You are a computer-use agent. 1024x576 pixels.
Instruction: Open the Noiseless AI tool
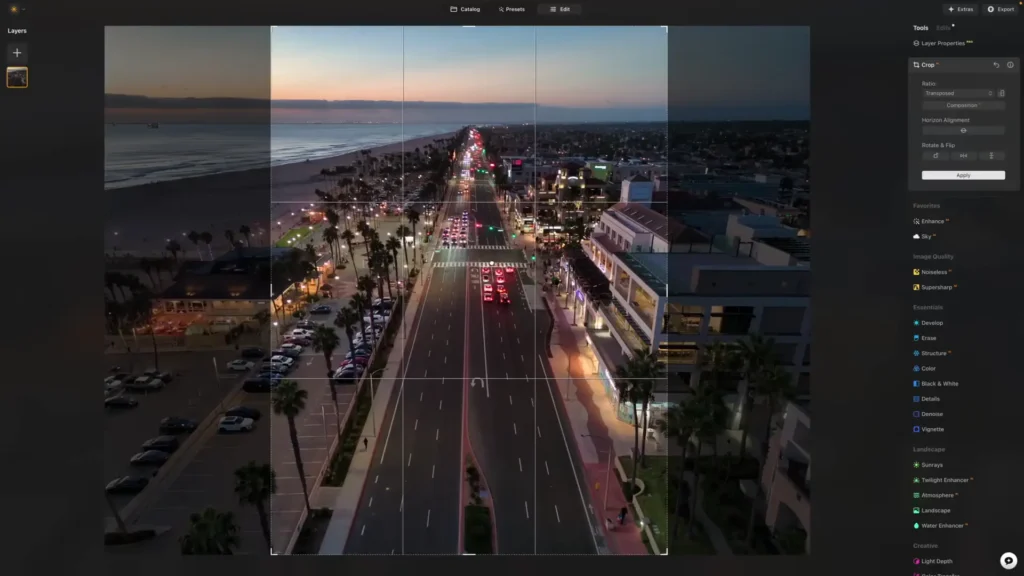tap(938, 272)
